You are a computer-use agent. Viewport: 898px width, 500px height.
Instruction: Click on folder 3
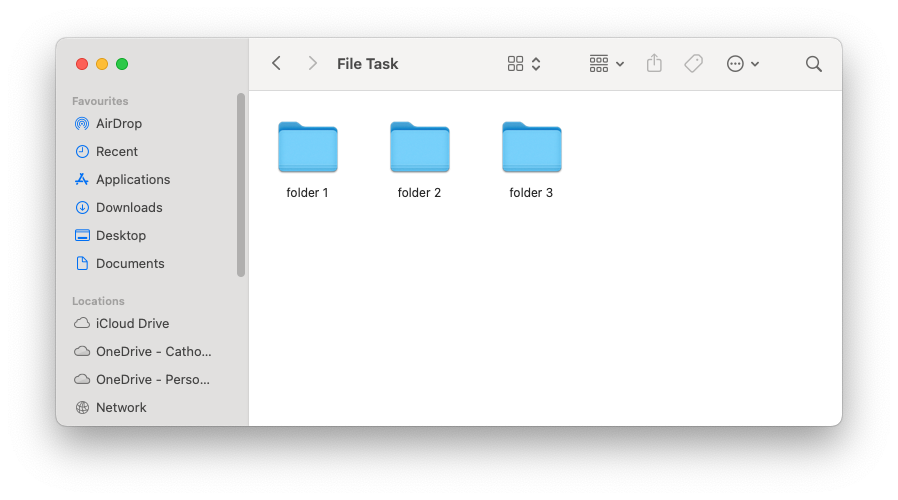coord(532,148)
